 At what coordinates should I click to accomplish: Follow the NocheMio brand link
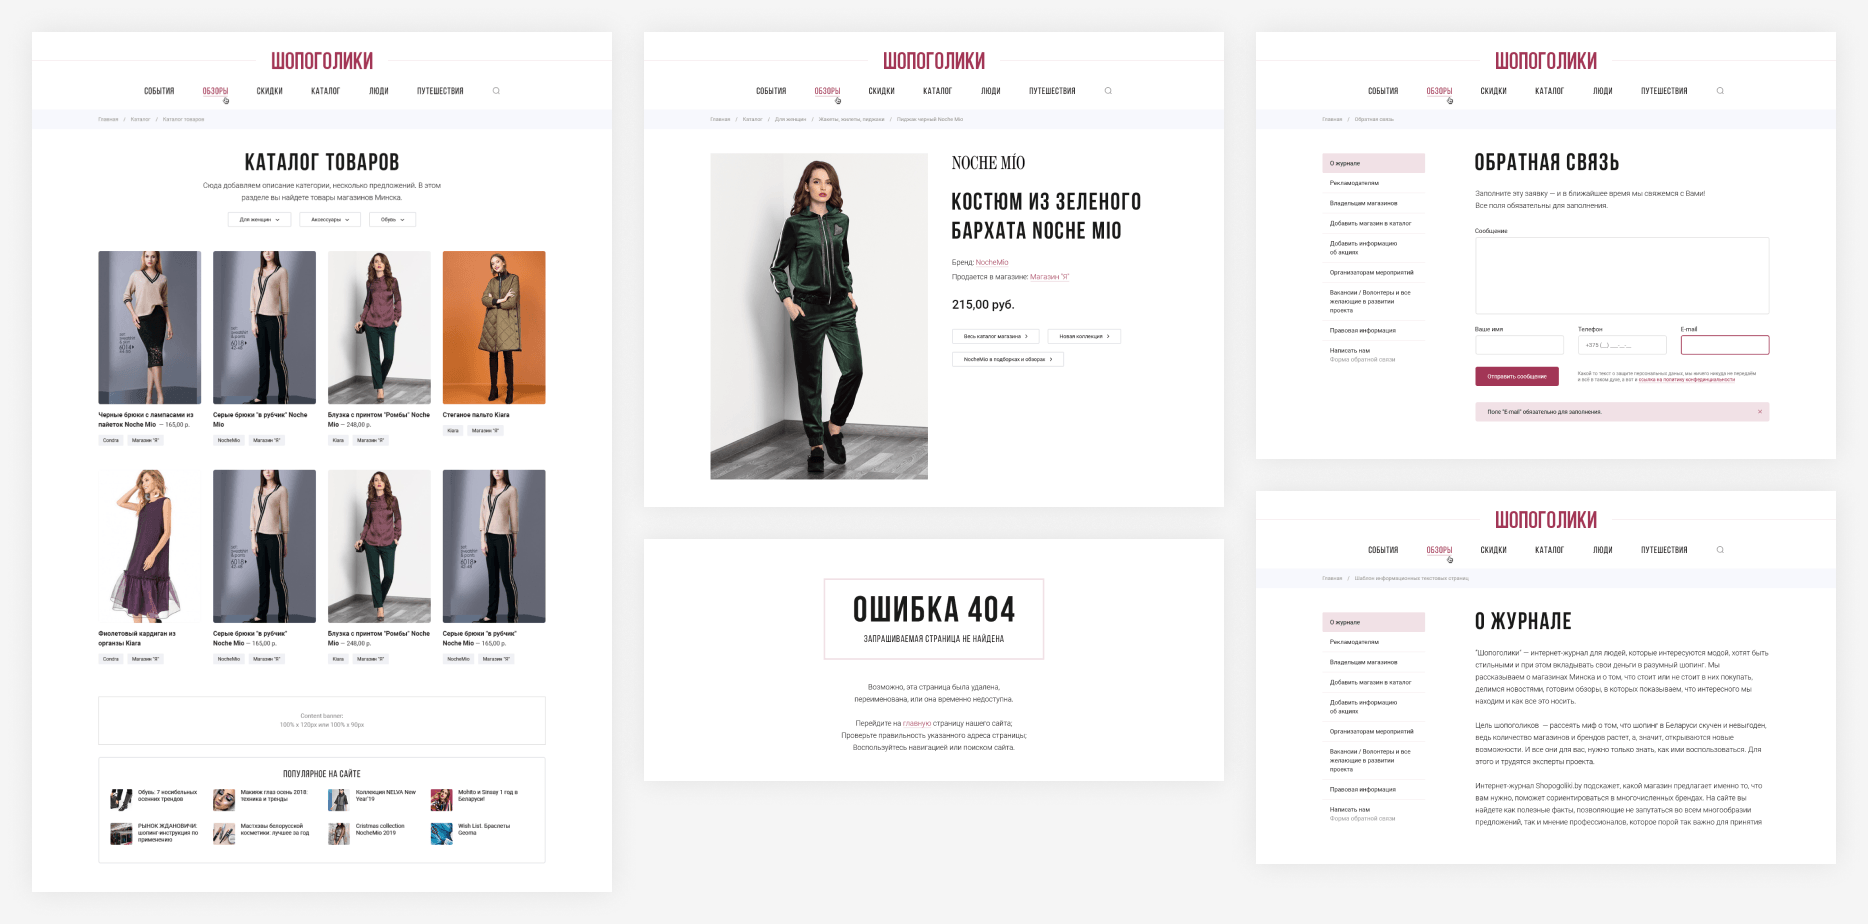click(x=992, y=262)
